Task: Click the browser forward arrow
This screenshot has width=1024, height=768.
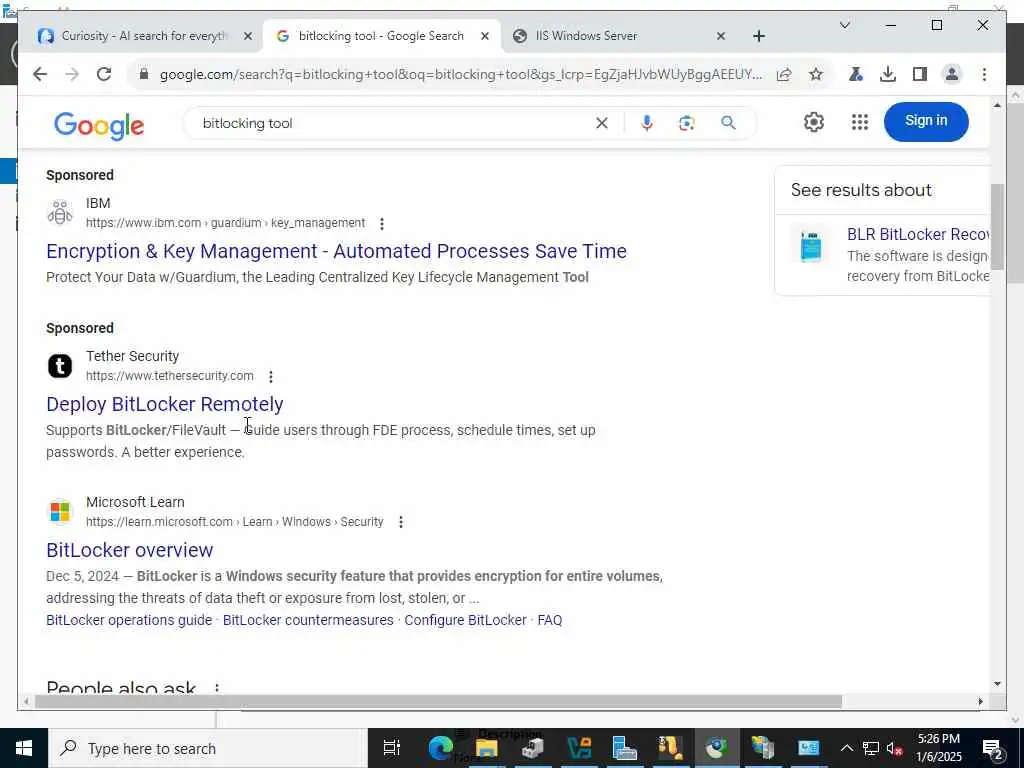Action: click(72, 74)
